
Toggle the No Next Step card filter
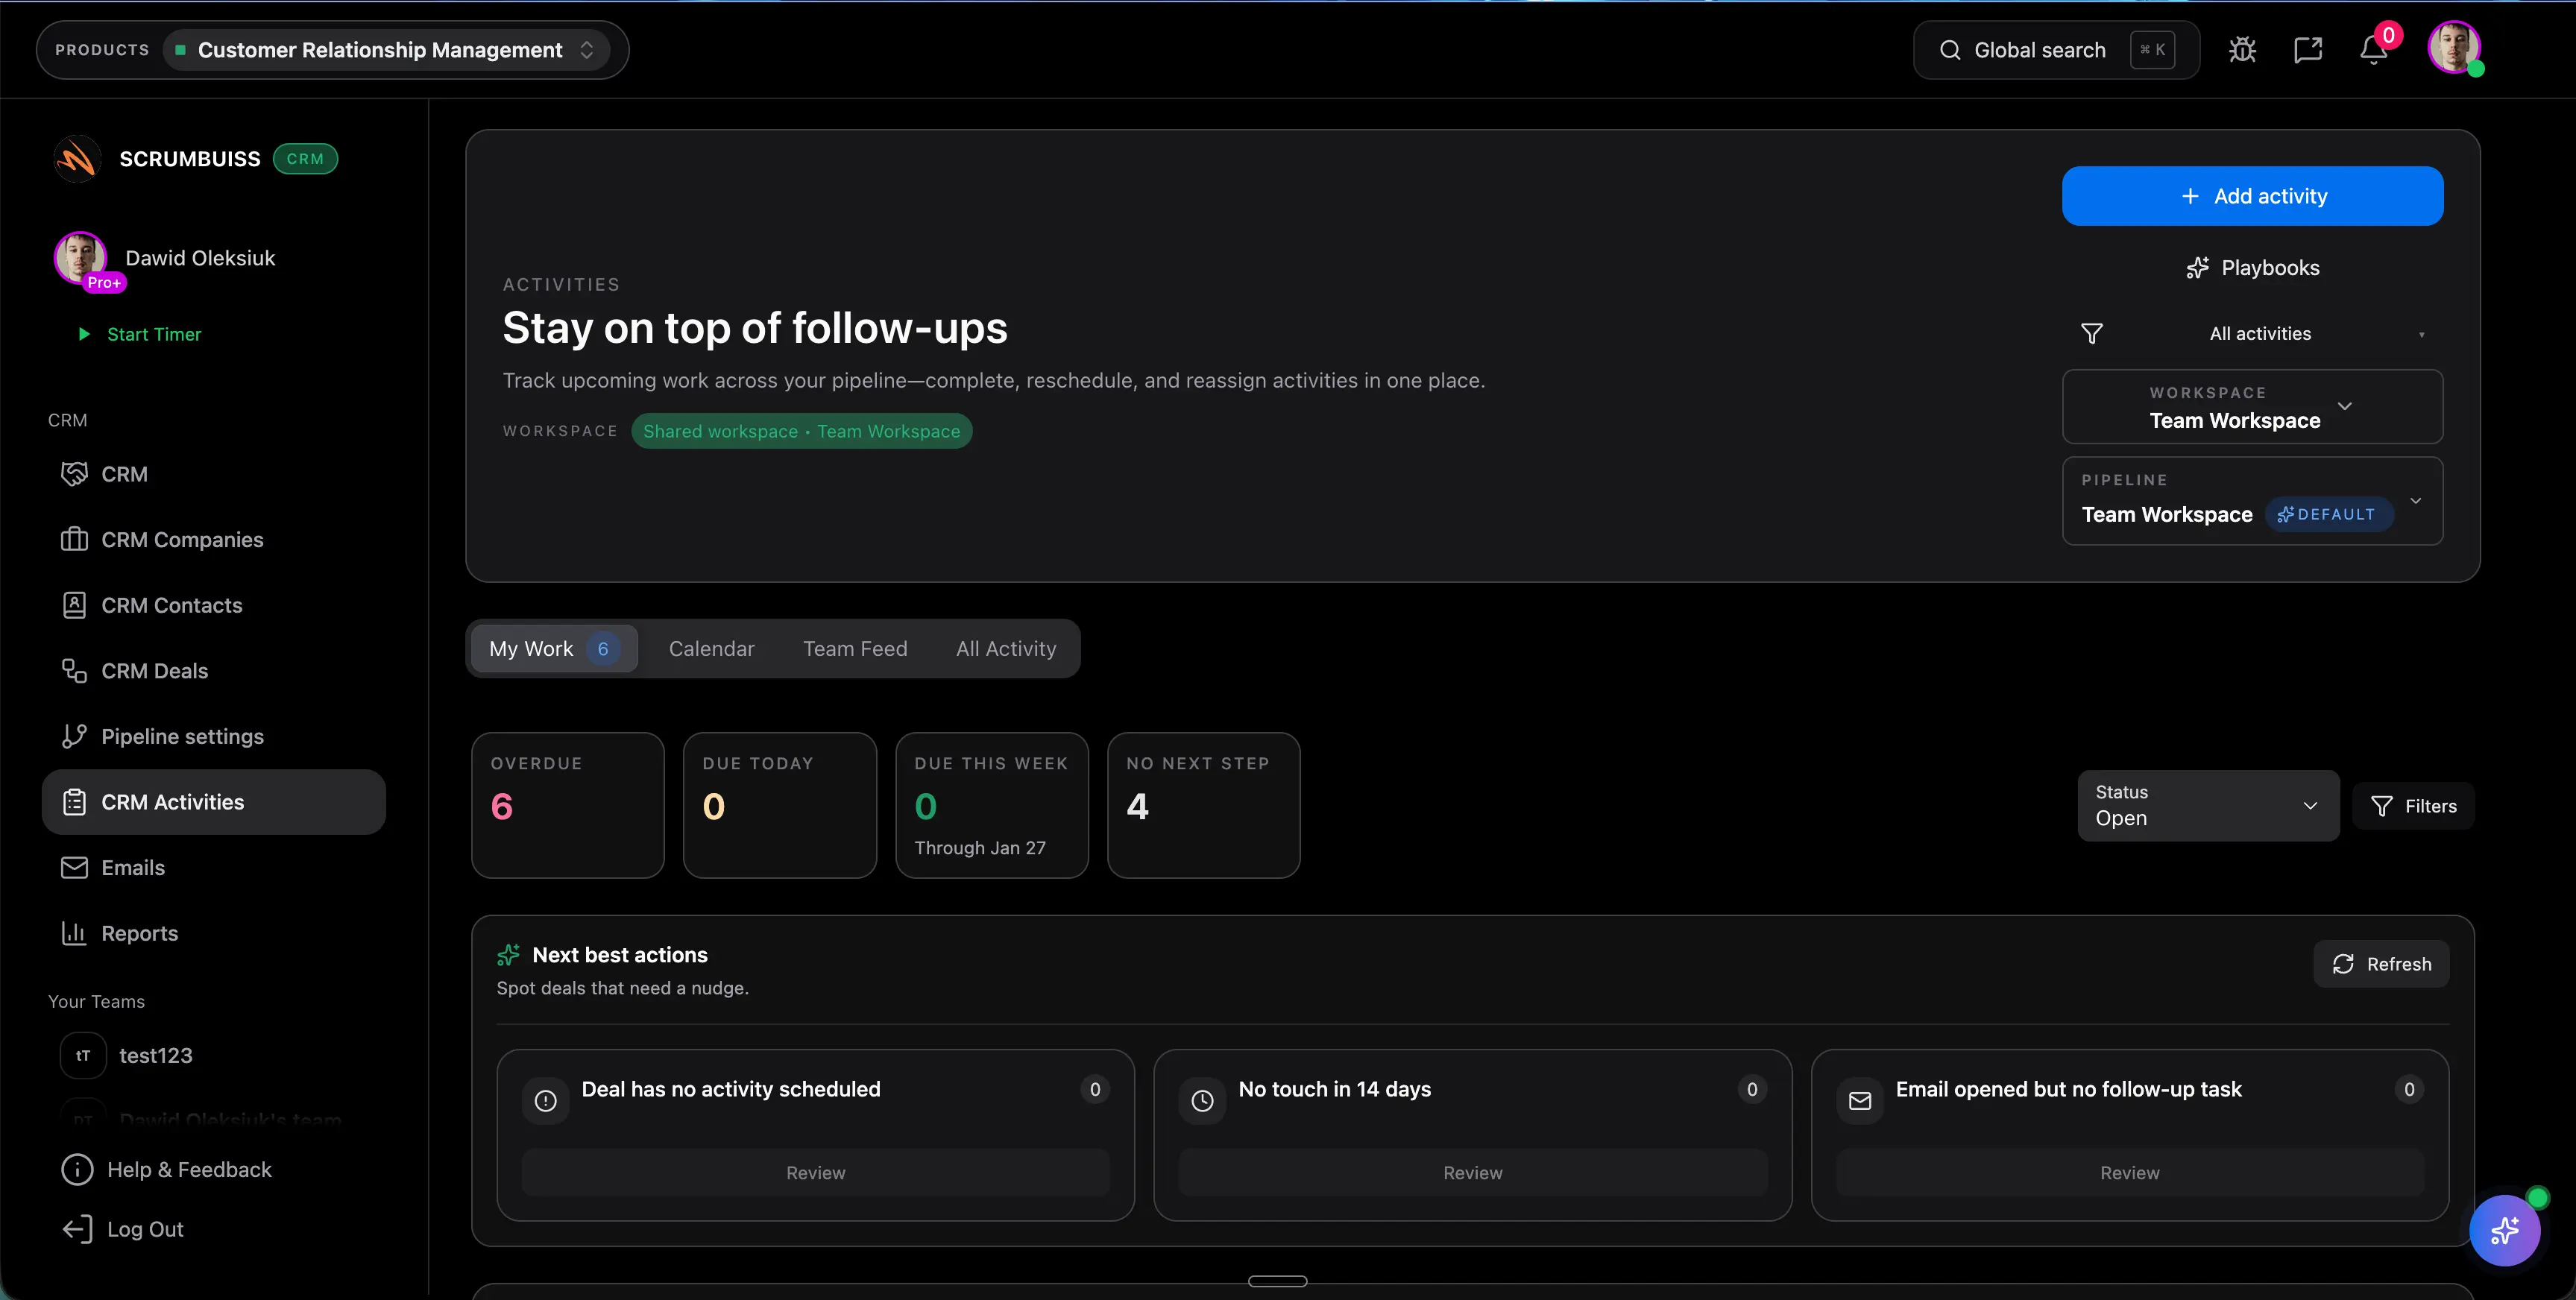coord(1203,805)
